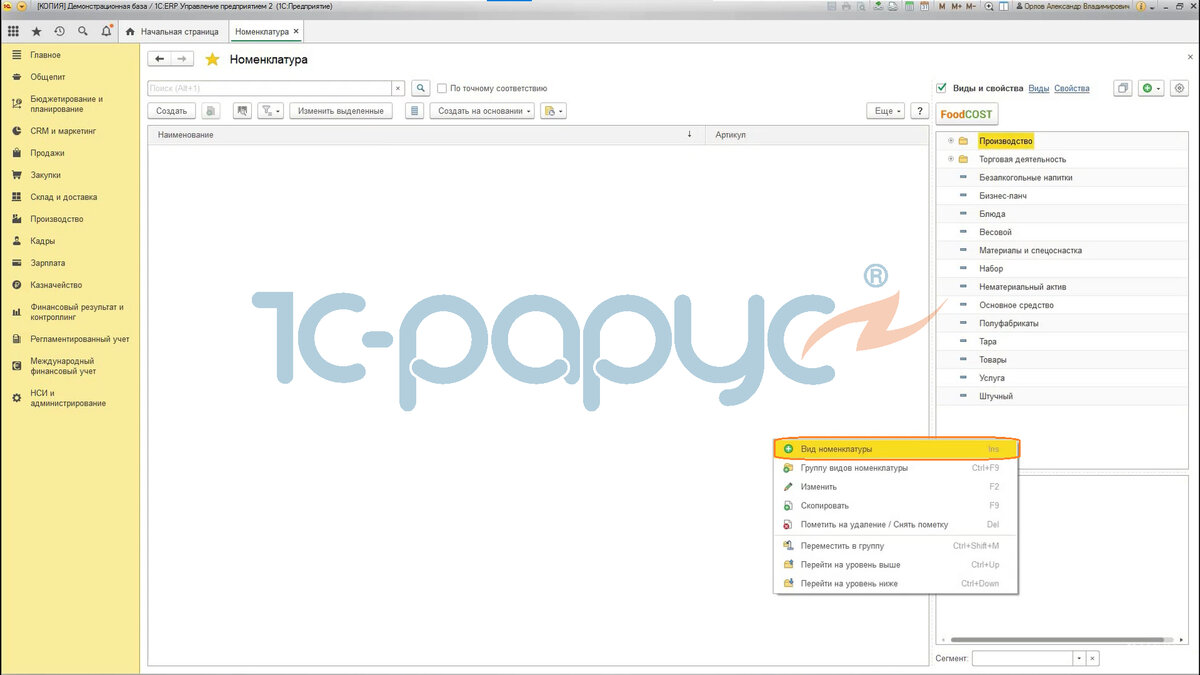This screenshot has height=675, width=1200.
Task: Click the copy windows icon near Свойства
Action: tap(1123, 88)
